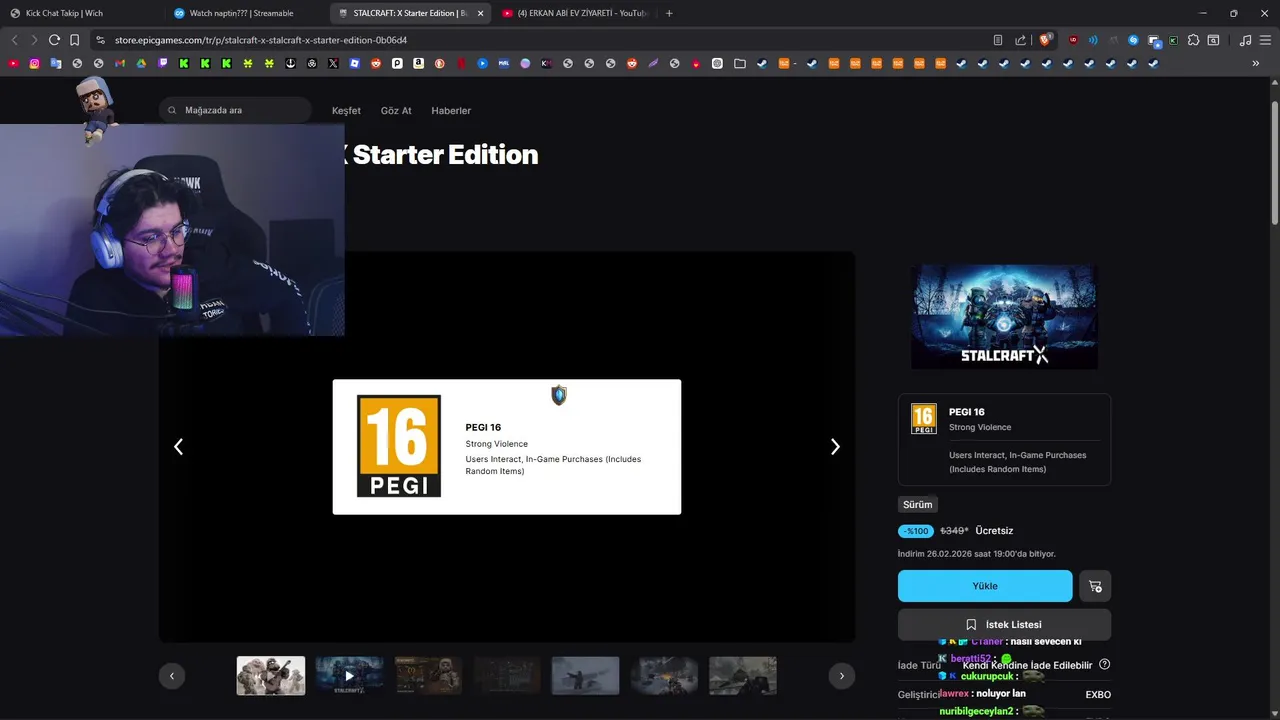Select the fifth snowy scene thumbnail
The width and height of the screenshot is (1280, 720).
point(585,676)
